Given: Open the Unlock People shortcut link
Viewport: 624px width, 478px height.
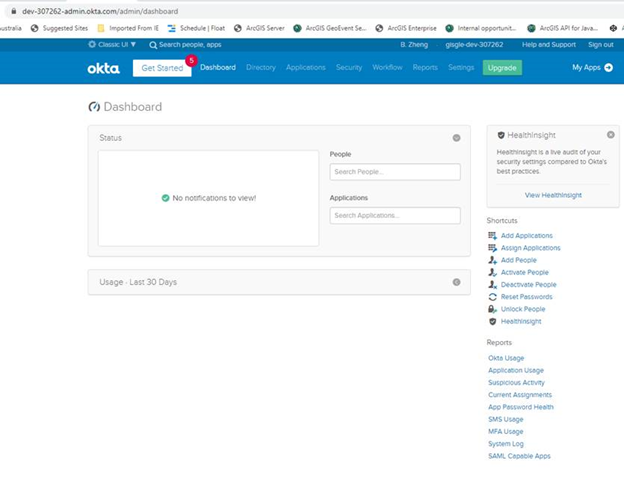Looking at the screenshot, I should pyautogui.click(x=523, y=309).
